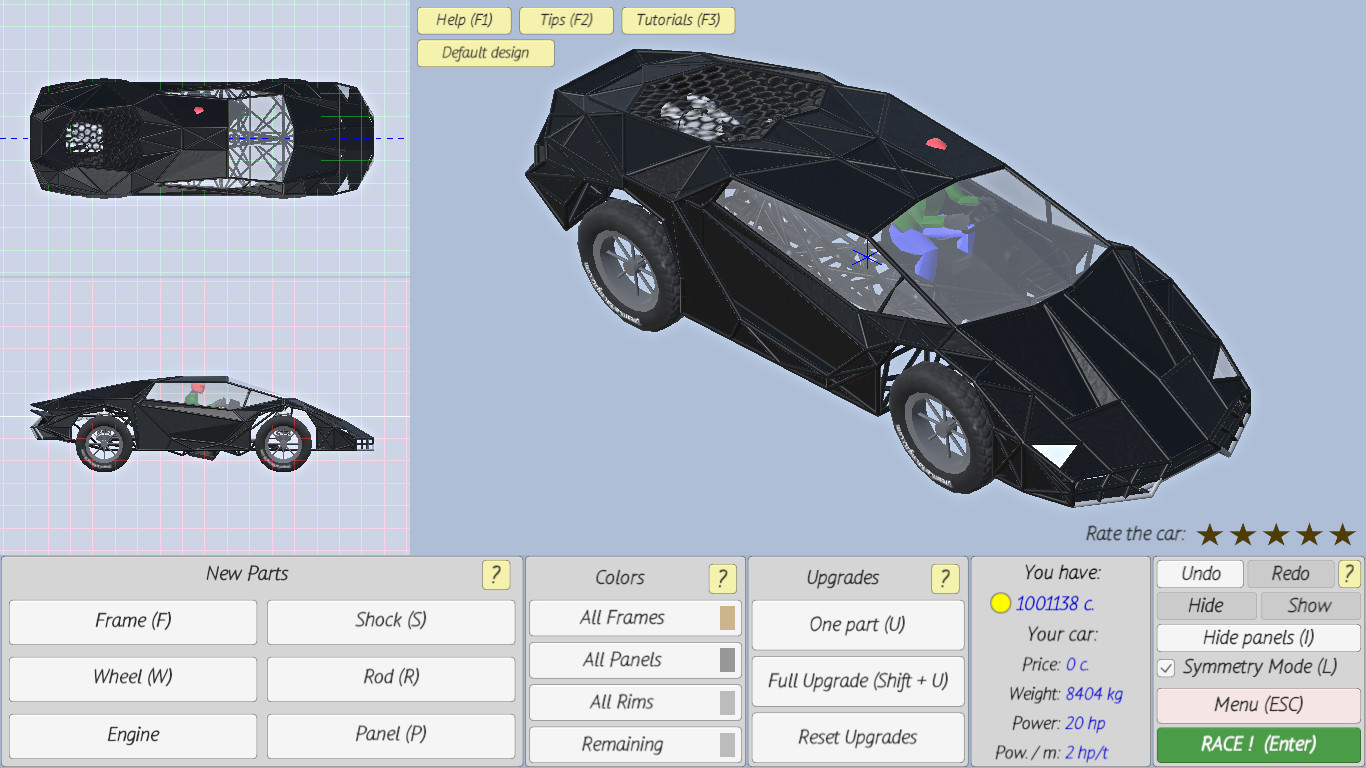Rate the car with the first star
Viewport: 1366px width, 768px height.
(x=1210, y=535)
